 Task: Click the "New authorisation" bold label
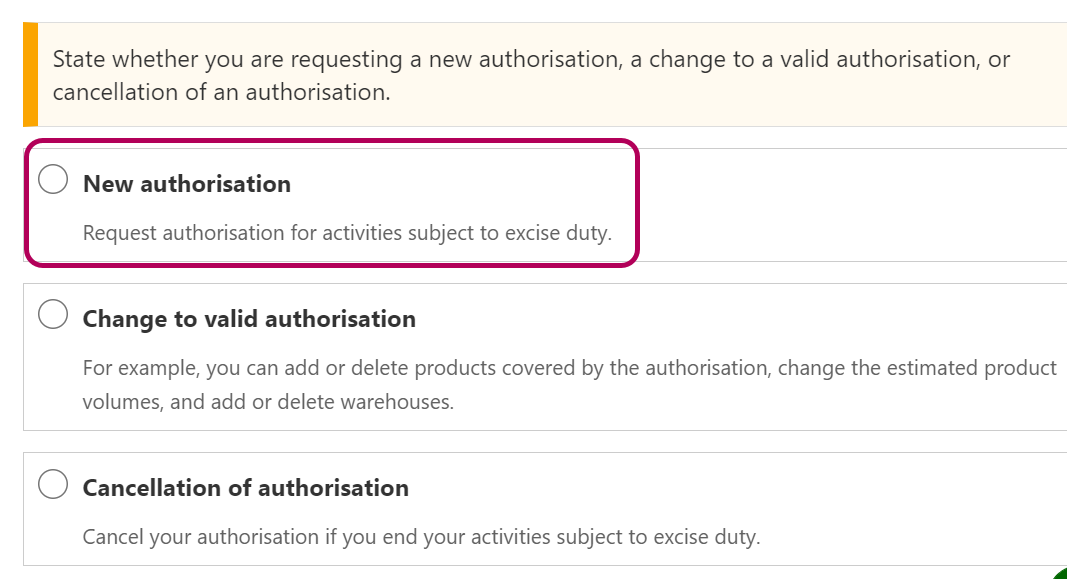(187, 184)
